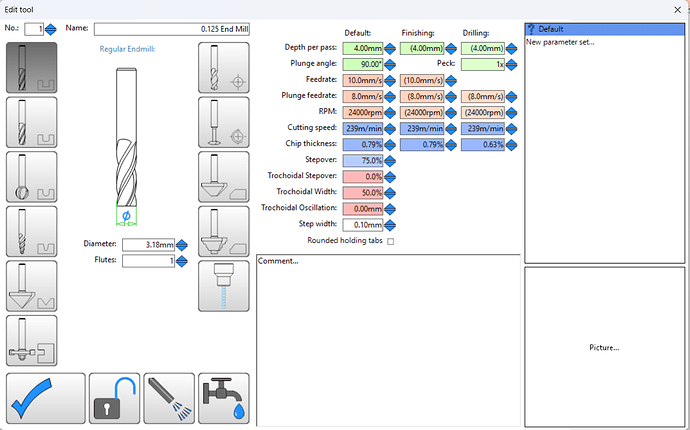Adjust the Diameter value stepper arrows
Image resolution: width=690 pixels, height=430 pixels.
coord(183,244)
